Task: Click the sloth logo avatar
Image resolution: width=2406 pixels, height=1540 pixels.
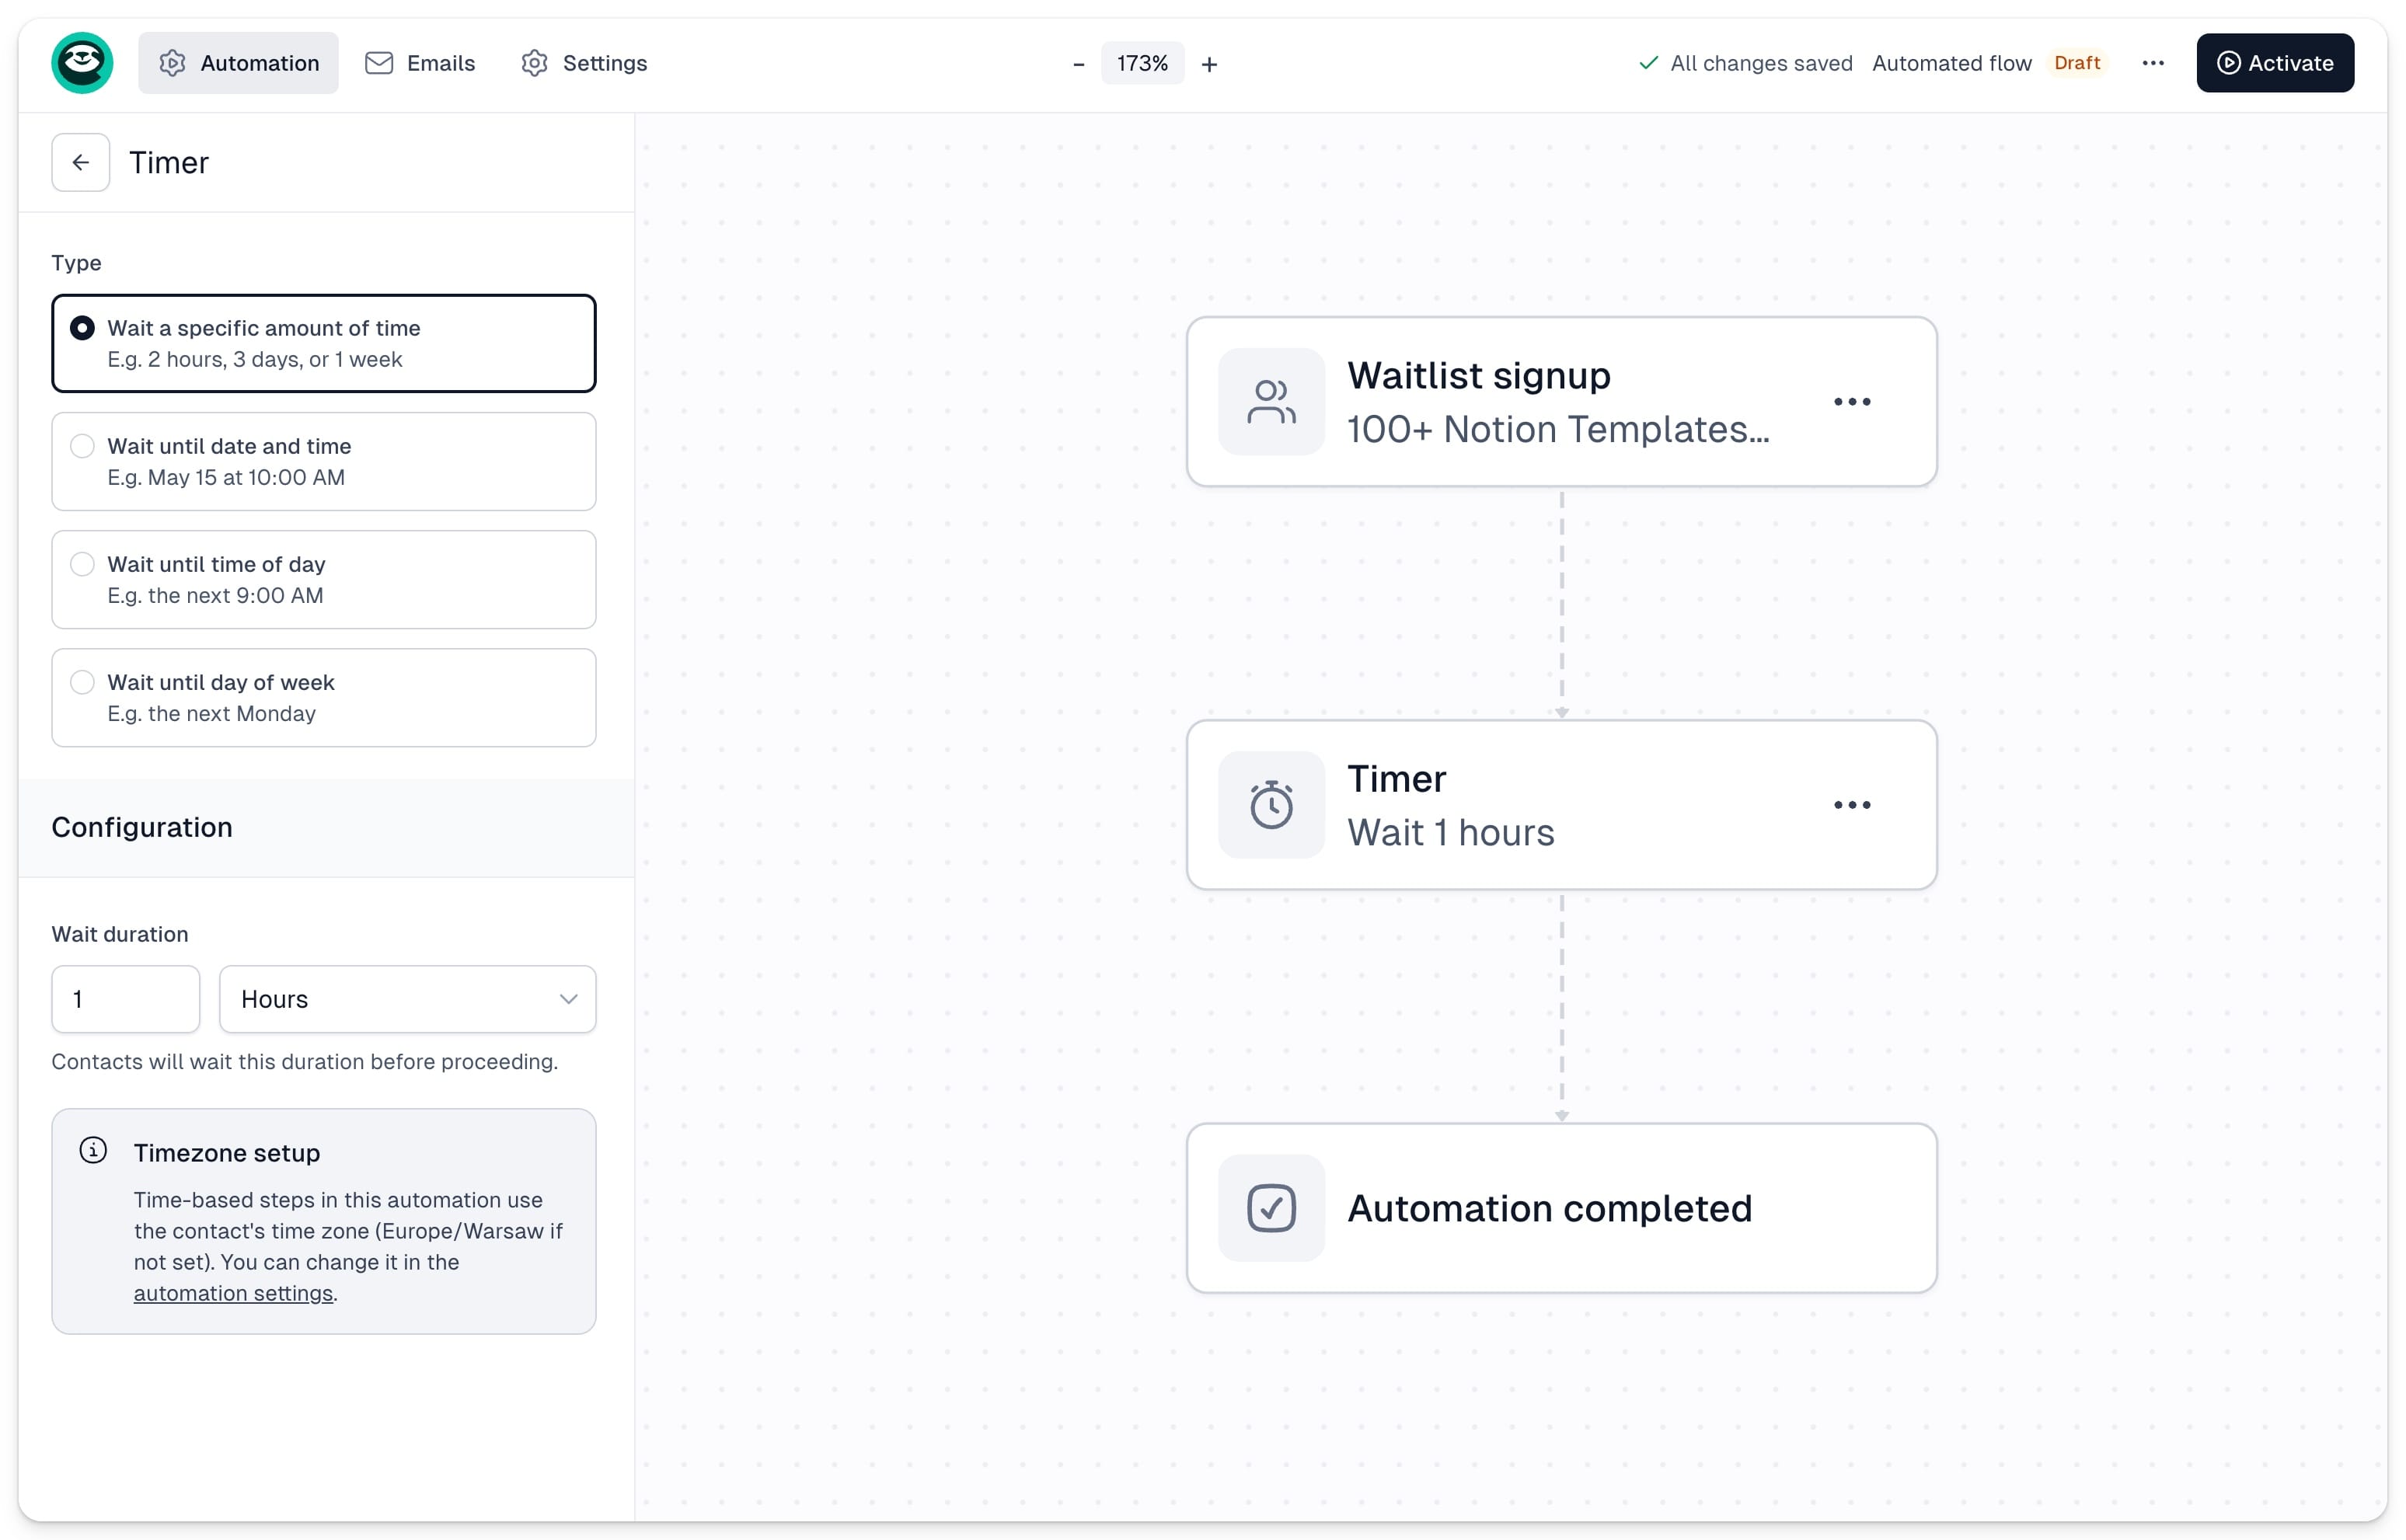Action: click(x=82, y=63)
